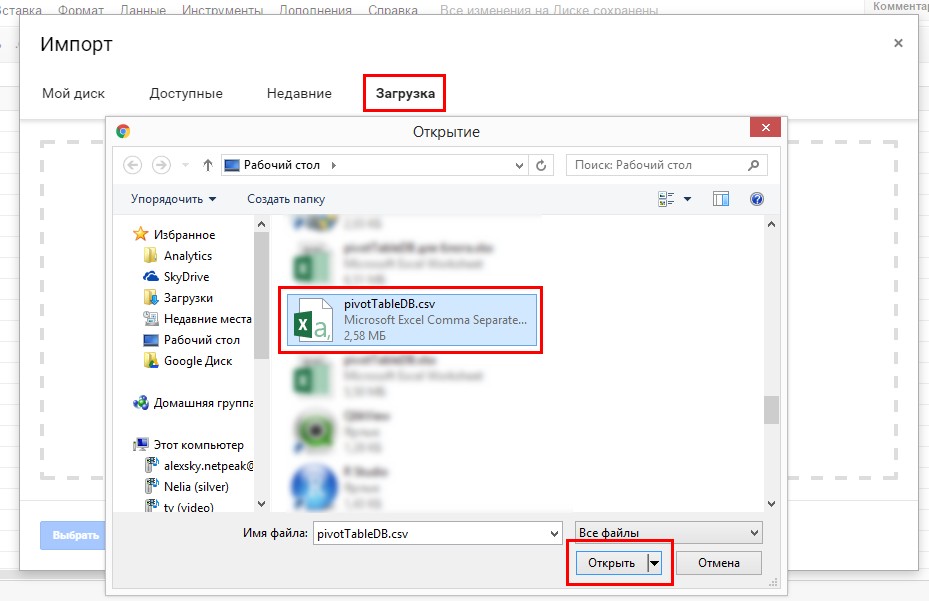This screenshot has width=929, height=601.
Task: Click the refresh icon in the address bar
Action: click(541, 165)
